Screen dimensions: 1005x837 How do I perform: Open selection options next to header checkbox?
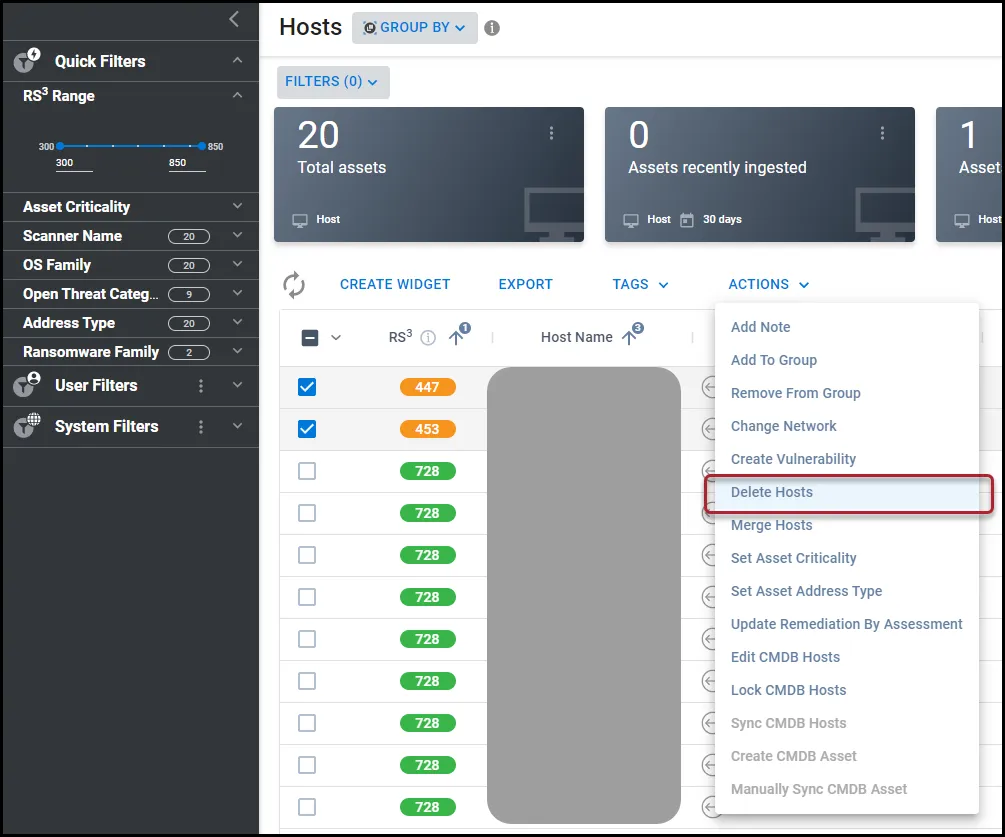pyautogui.click(x=336, y=338)
